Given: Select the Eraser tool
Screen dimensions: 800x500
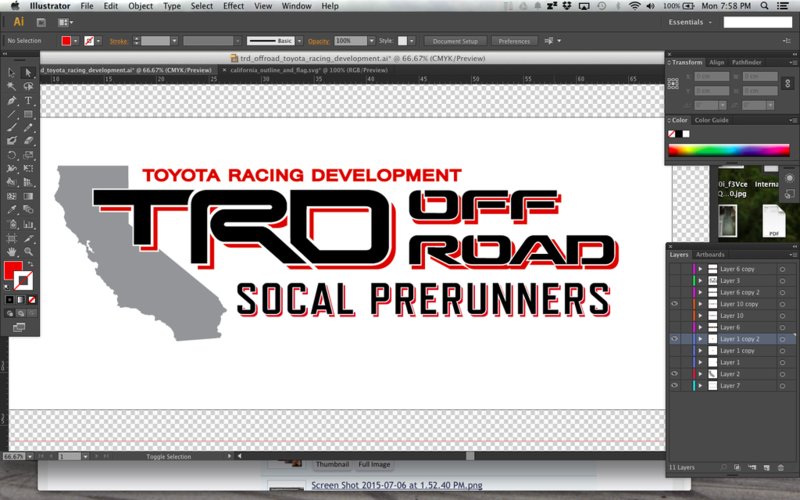Looking at the screenshot, I should 28,141.
